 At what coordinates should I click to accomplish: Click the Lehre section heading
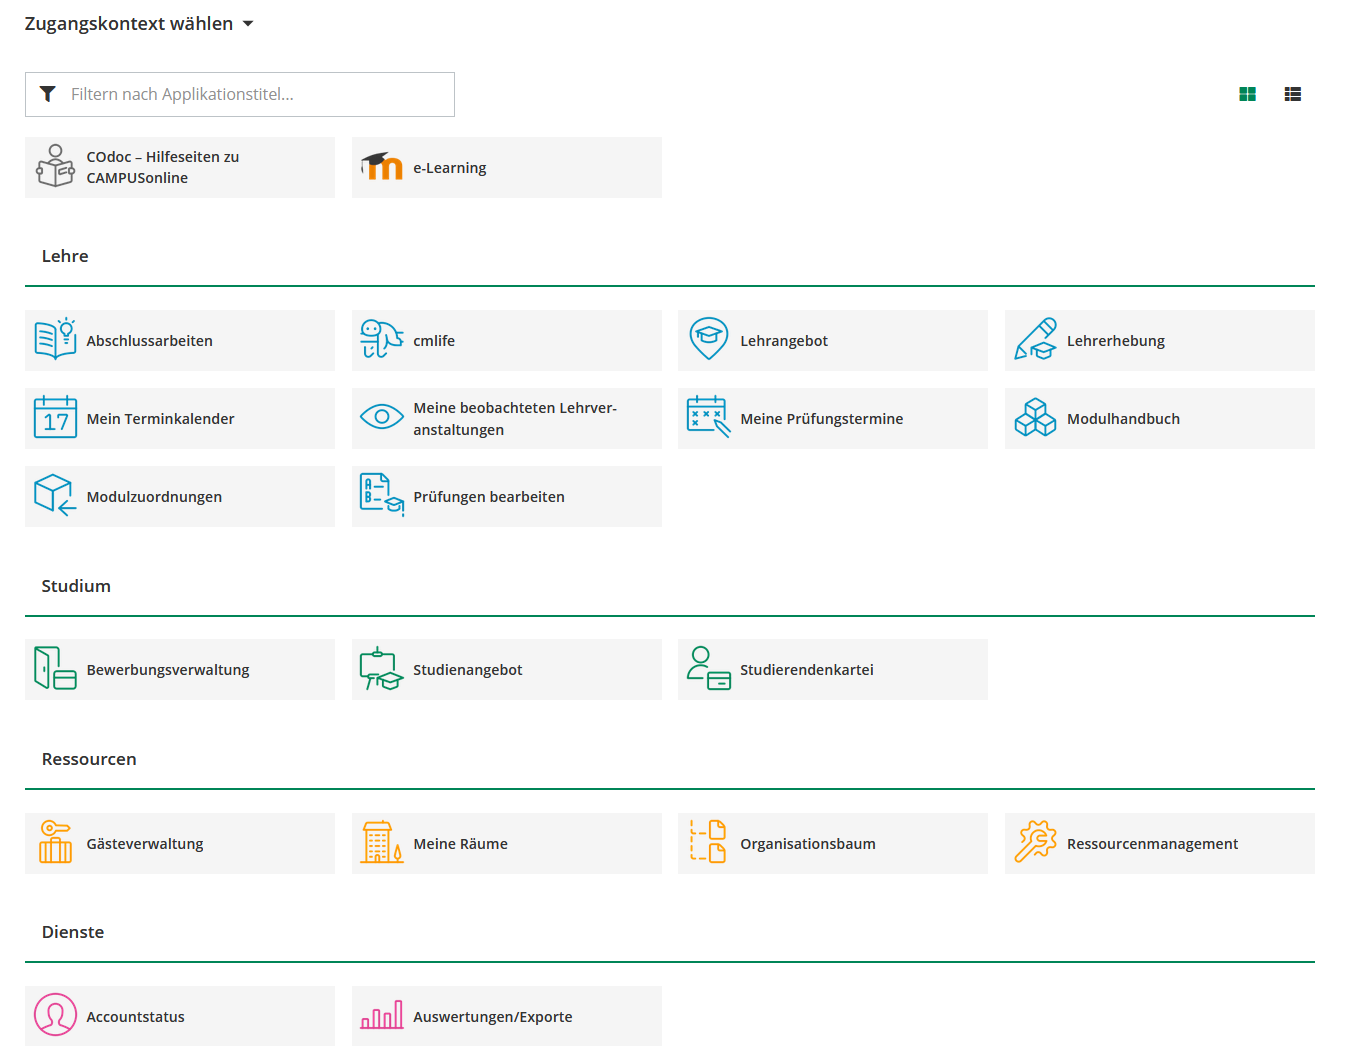[x=65, y=256]
